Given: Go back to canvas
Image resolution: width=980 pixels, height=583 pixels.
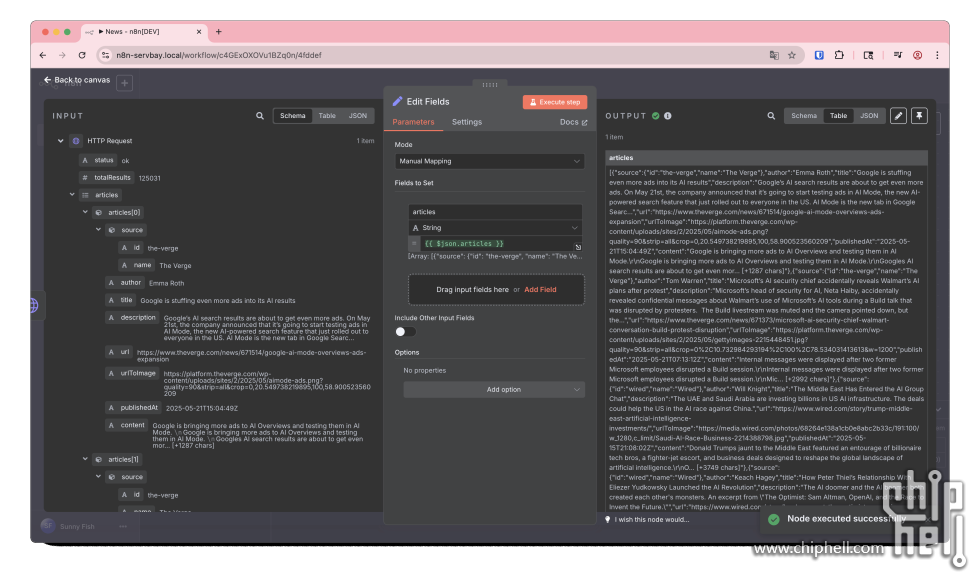Looking at the screenshot, I should (77, 80).
